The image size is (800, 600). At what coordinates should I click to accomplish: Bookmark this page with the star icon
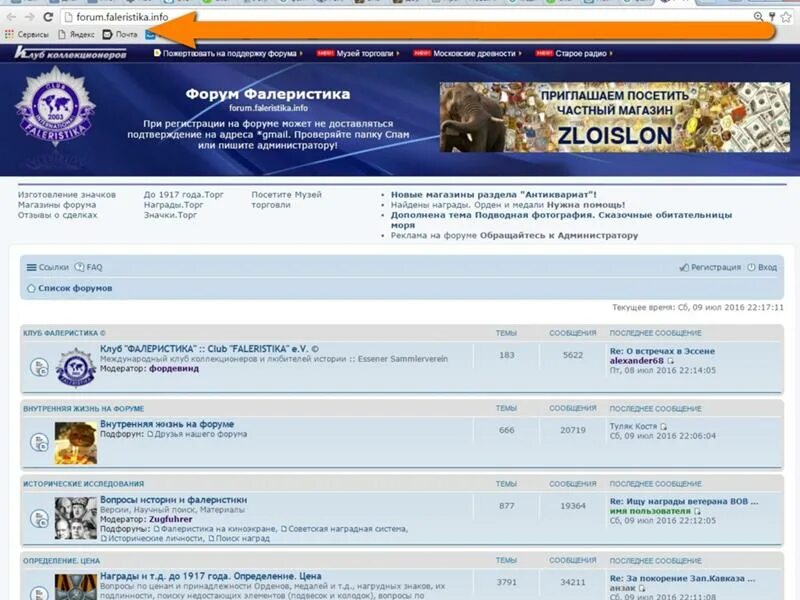click(786, 17)
